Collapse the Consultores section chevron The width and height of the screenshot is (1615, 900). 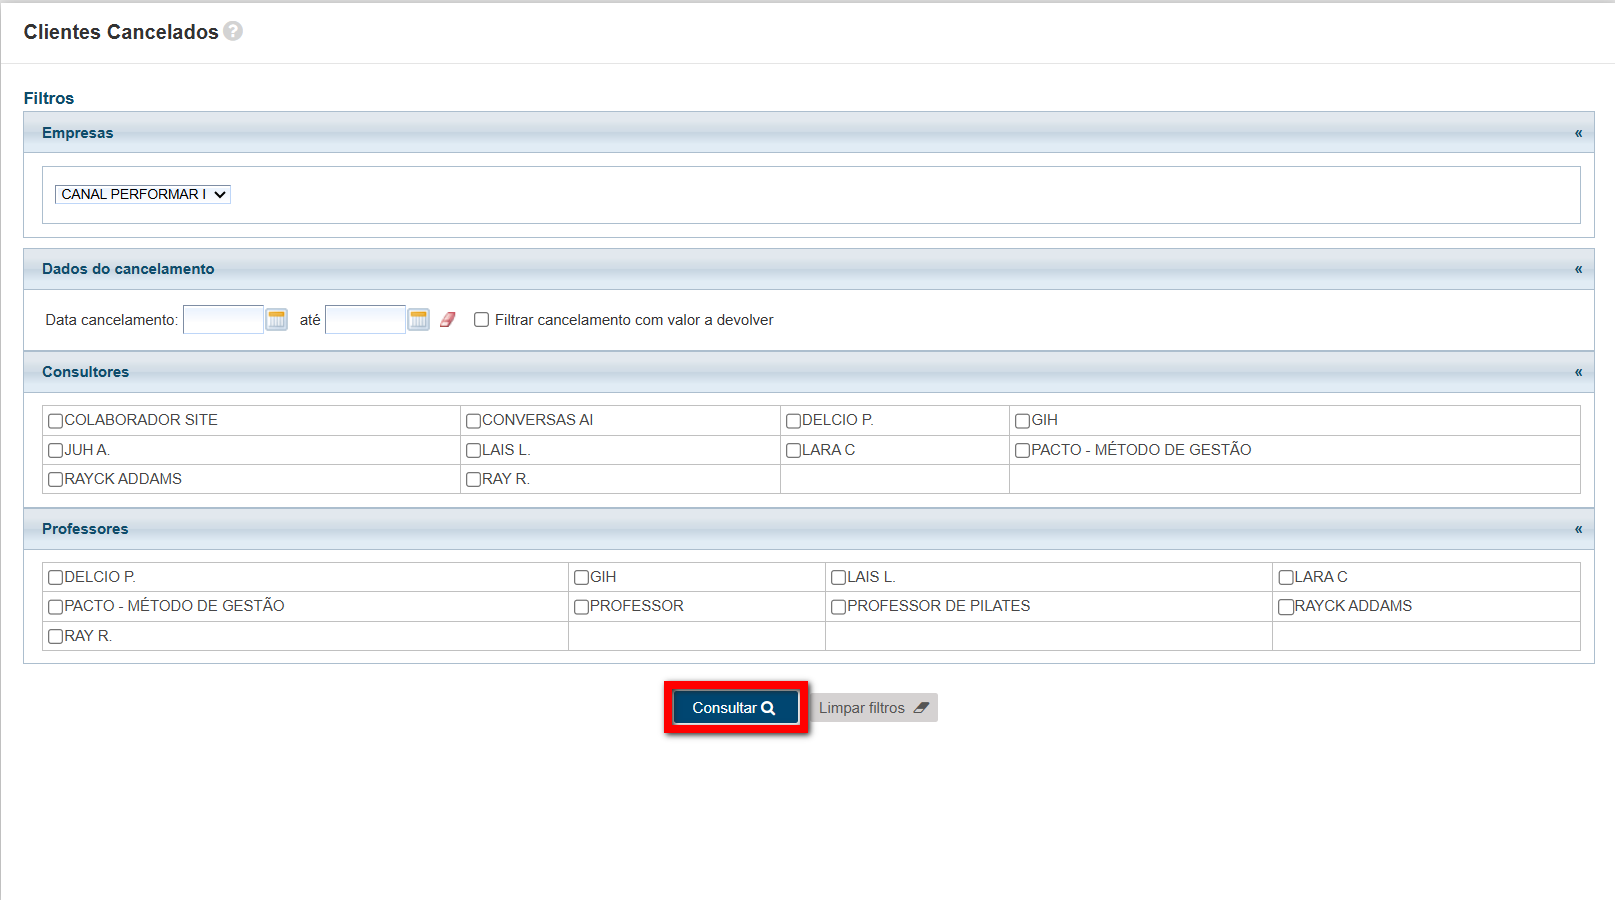pos(1578,372)
